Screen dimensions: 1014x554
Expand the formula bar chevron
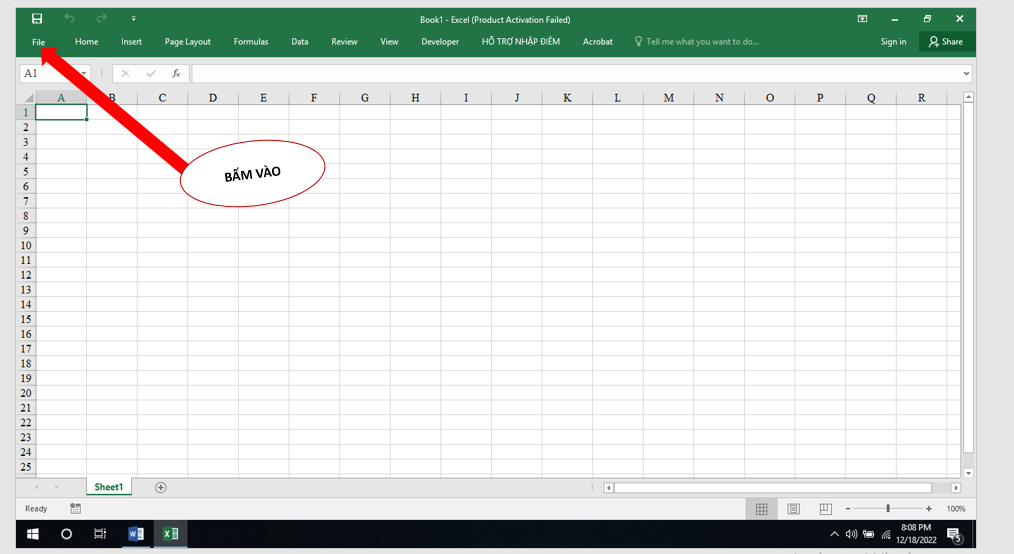965,73
